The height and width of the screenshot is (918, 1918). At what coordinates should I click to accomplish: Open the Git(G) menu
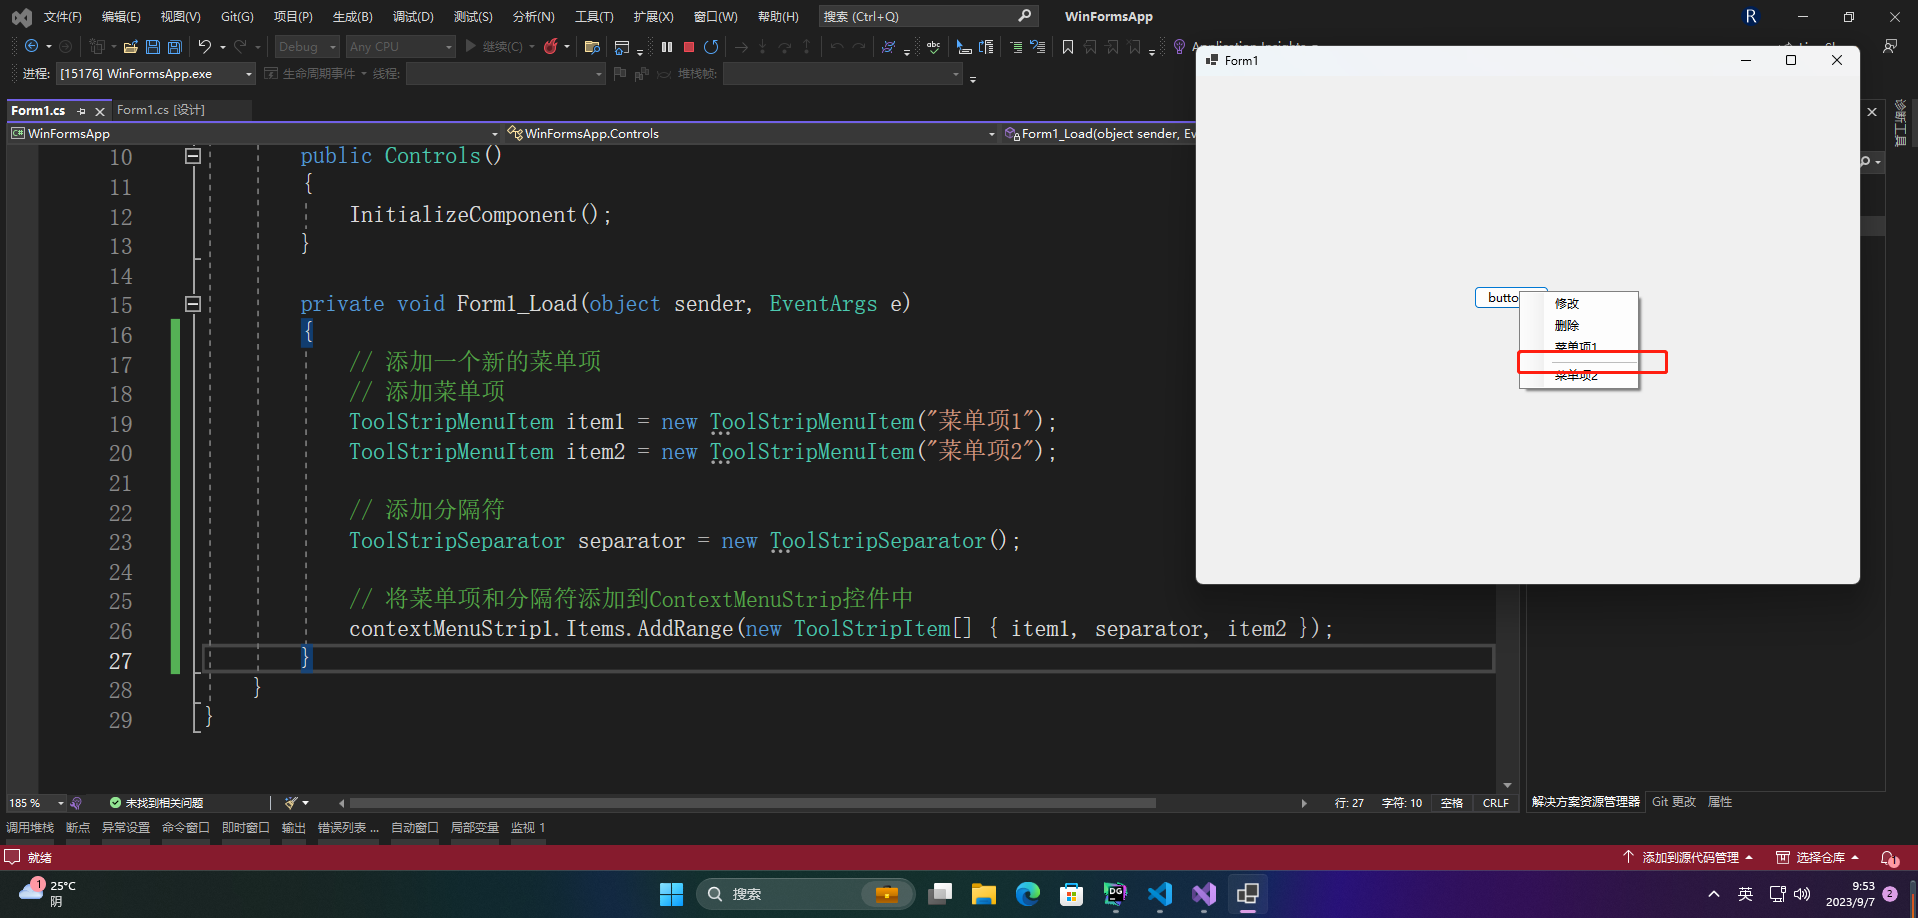[237, 17]
